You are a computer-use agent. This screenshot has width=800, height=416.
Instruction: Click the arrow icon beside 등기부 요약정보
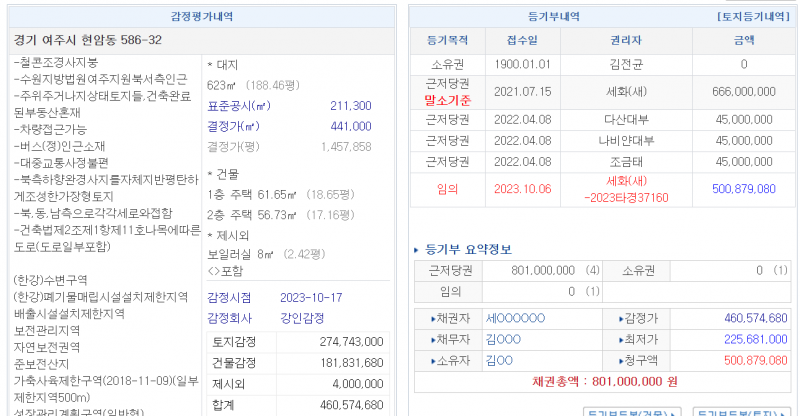(x=418, y=250)
